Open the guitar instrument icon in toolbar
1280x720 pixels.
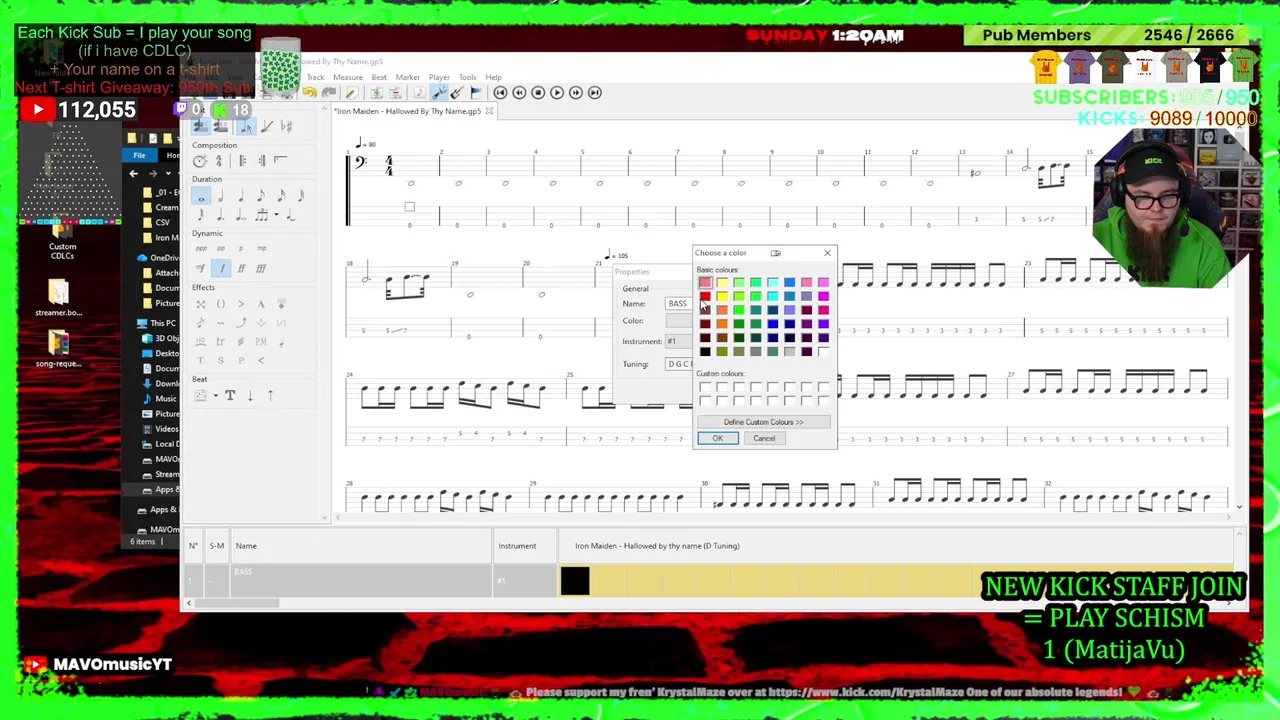[x=457, y=93]
